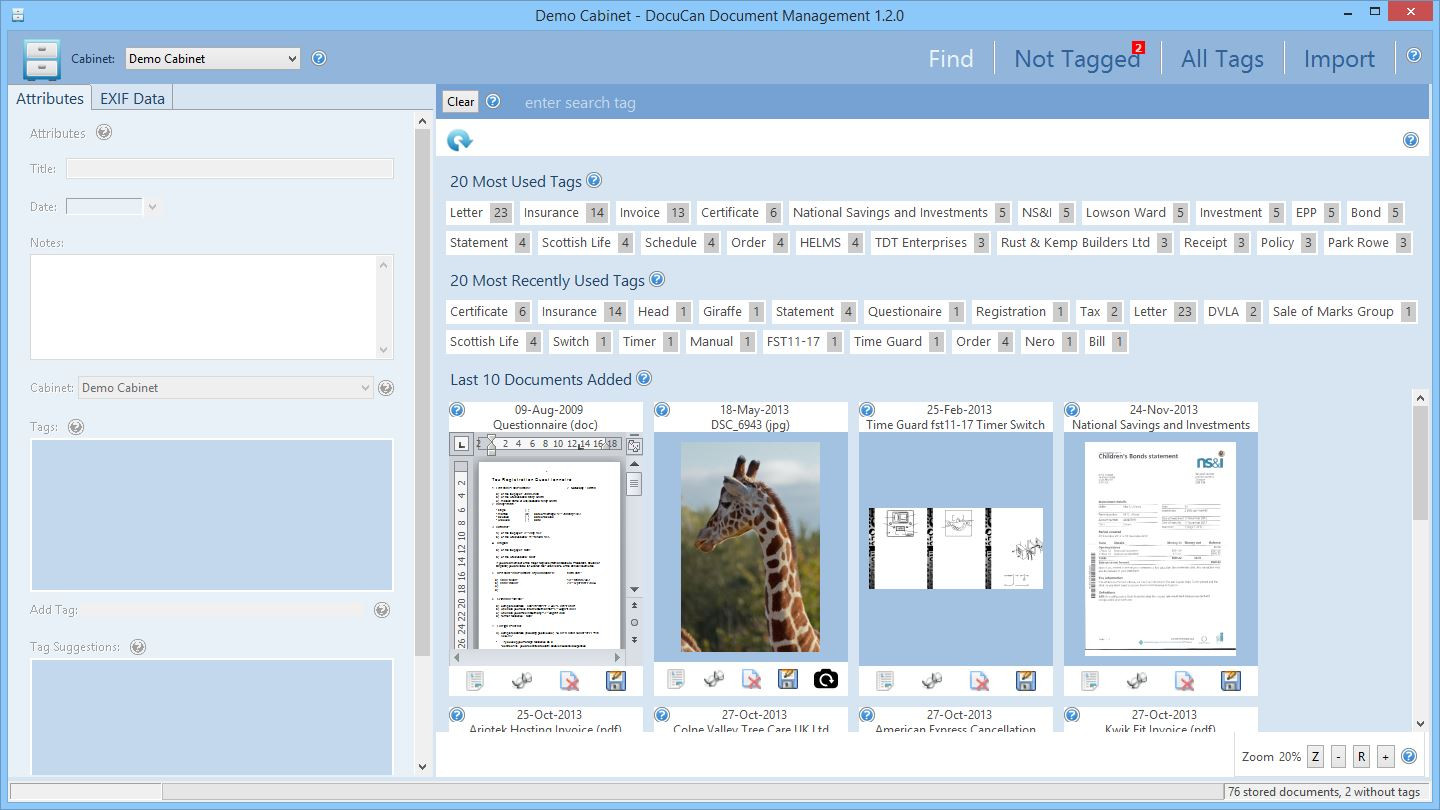The image size is (1440, 810).
Task: Delete the Questionnaire document with red X icon
Action: tap(569, 681)
